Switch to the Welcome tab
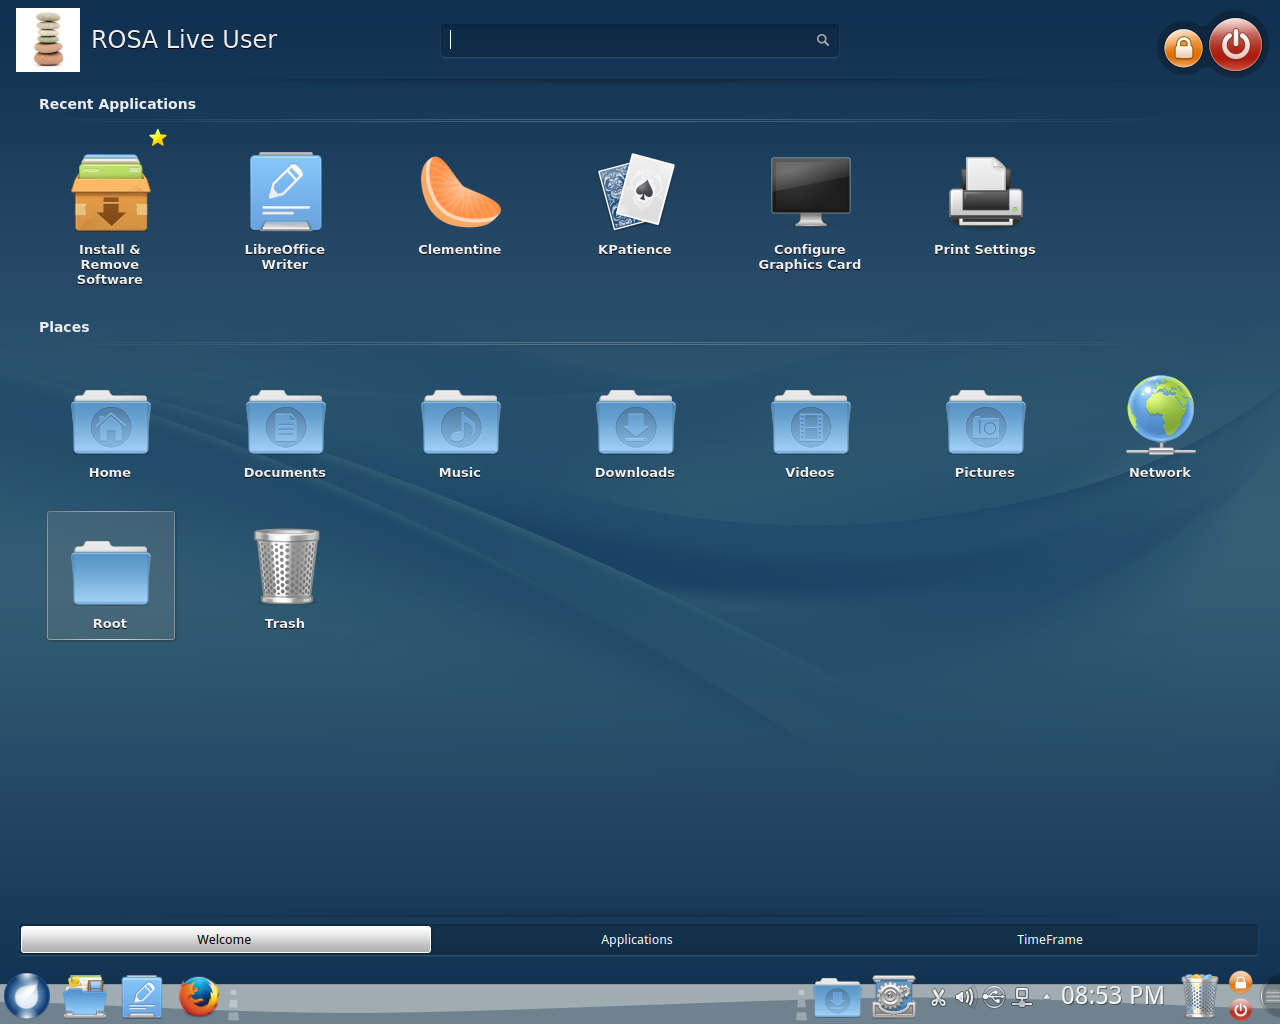1280x1024 pixels. [225, 939]
